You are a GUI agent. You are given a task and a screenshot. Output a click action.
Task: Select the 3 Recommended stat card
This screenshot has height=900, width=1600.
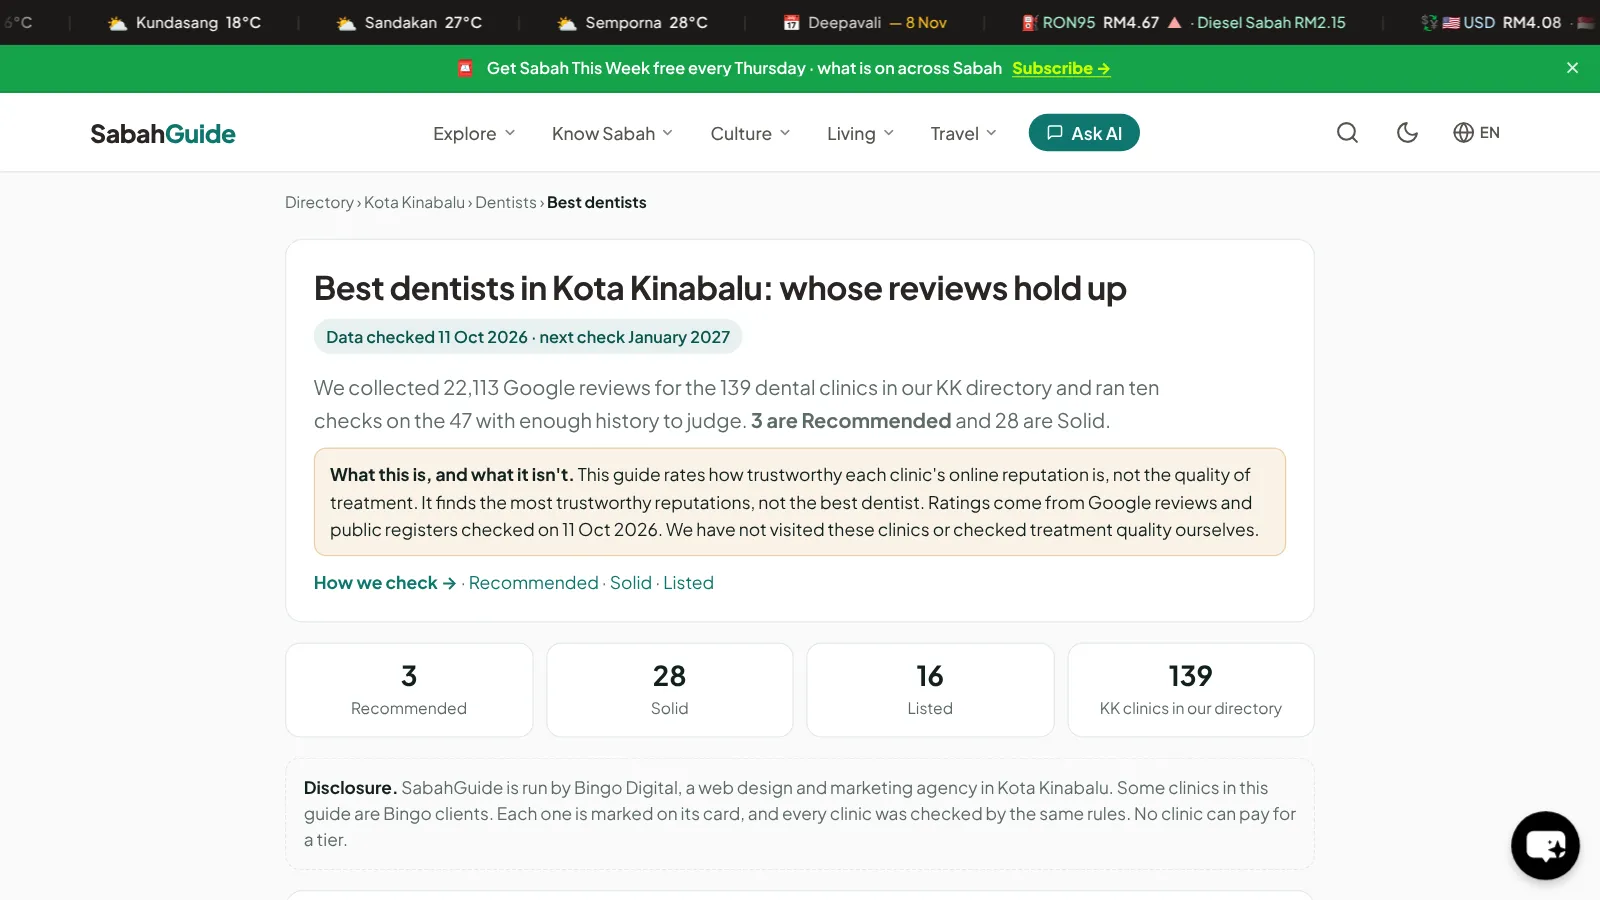(x=409, y=690)
